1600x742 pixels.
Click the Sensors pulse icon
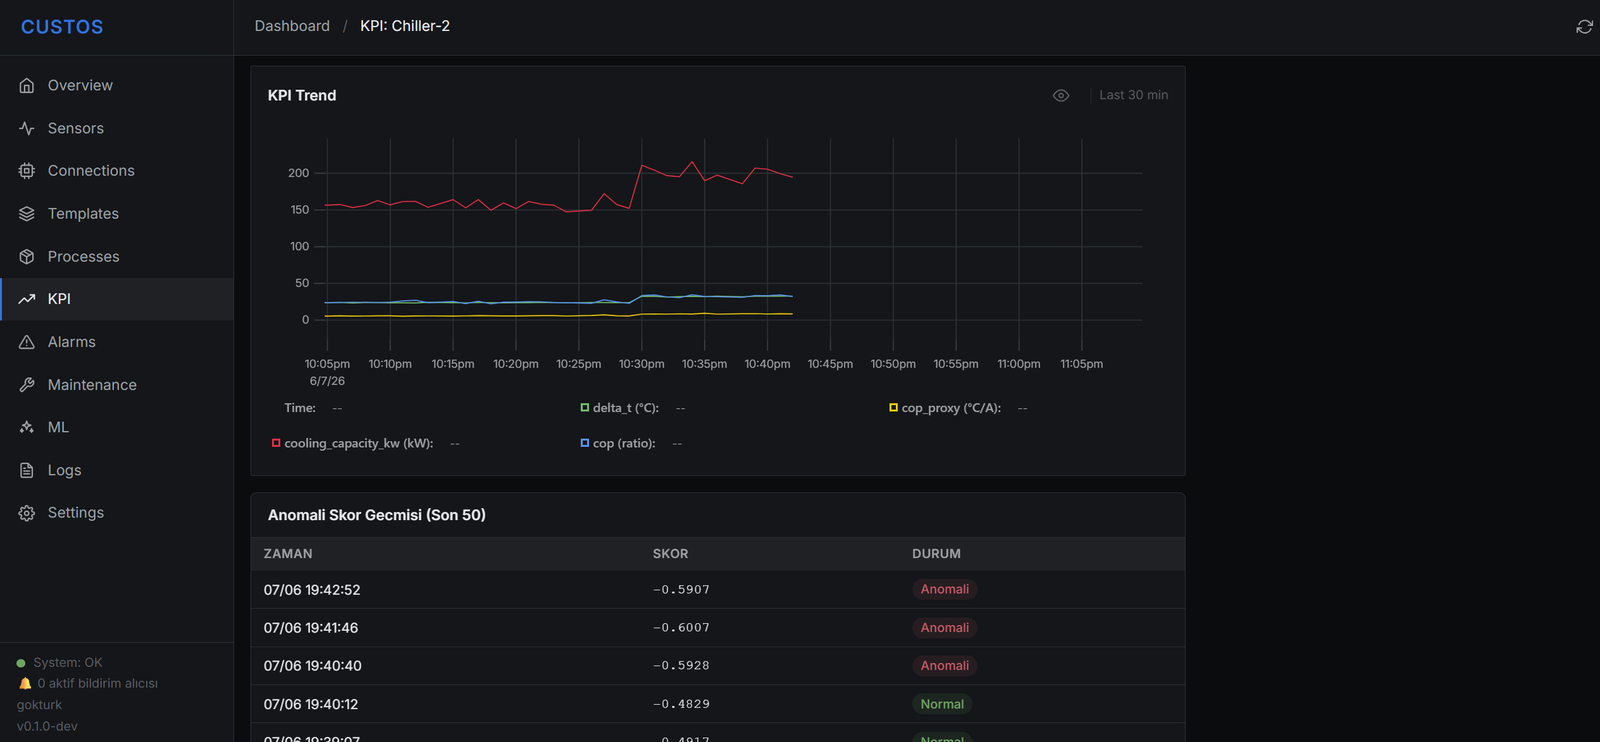point(27,128)
